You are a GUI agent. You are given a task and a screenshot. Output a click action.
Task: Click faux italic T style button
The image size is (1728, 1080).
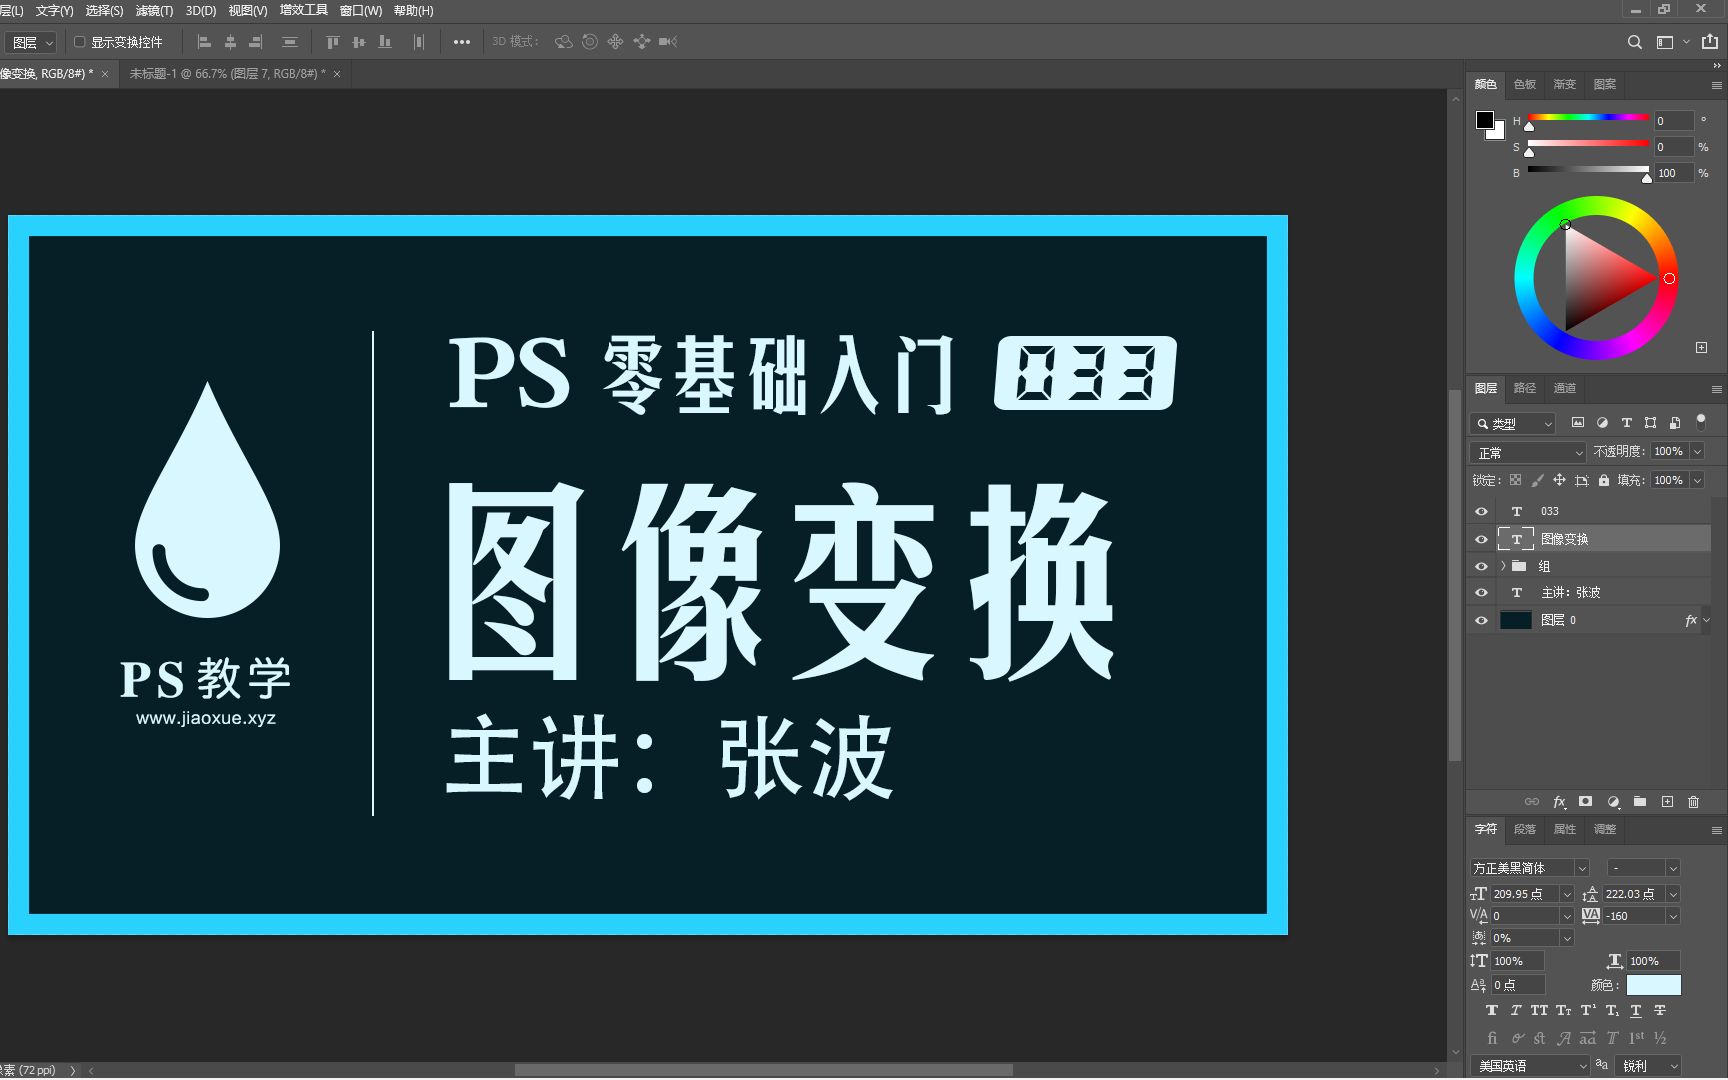(1516, 1011)
